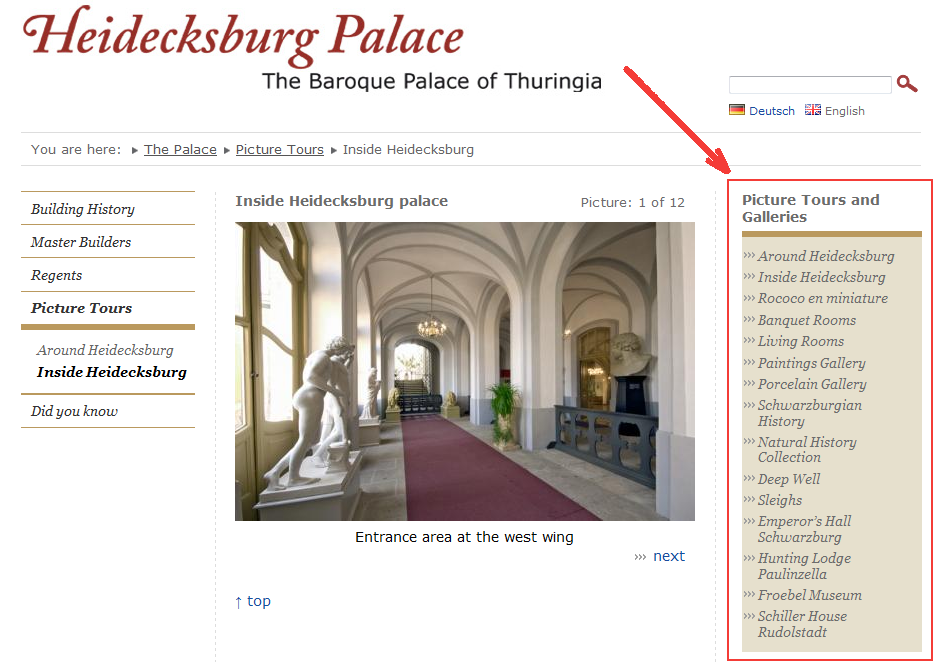The width and height of the screenshot is (948, 662).
Task: Click the chevrons before the next link
Action: (x=640, y=557)
